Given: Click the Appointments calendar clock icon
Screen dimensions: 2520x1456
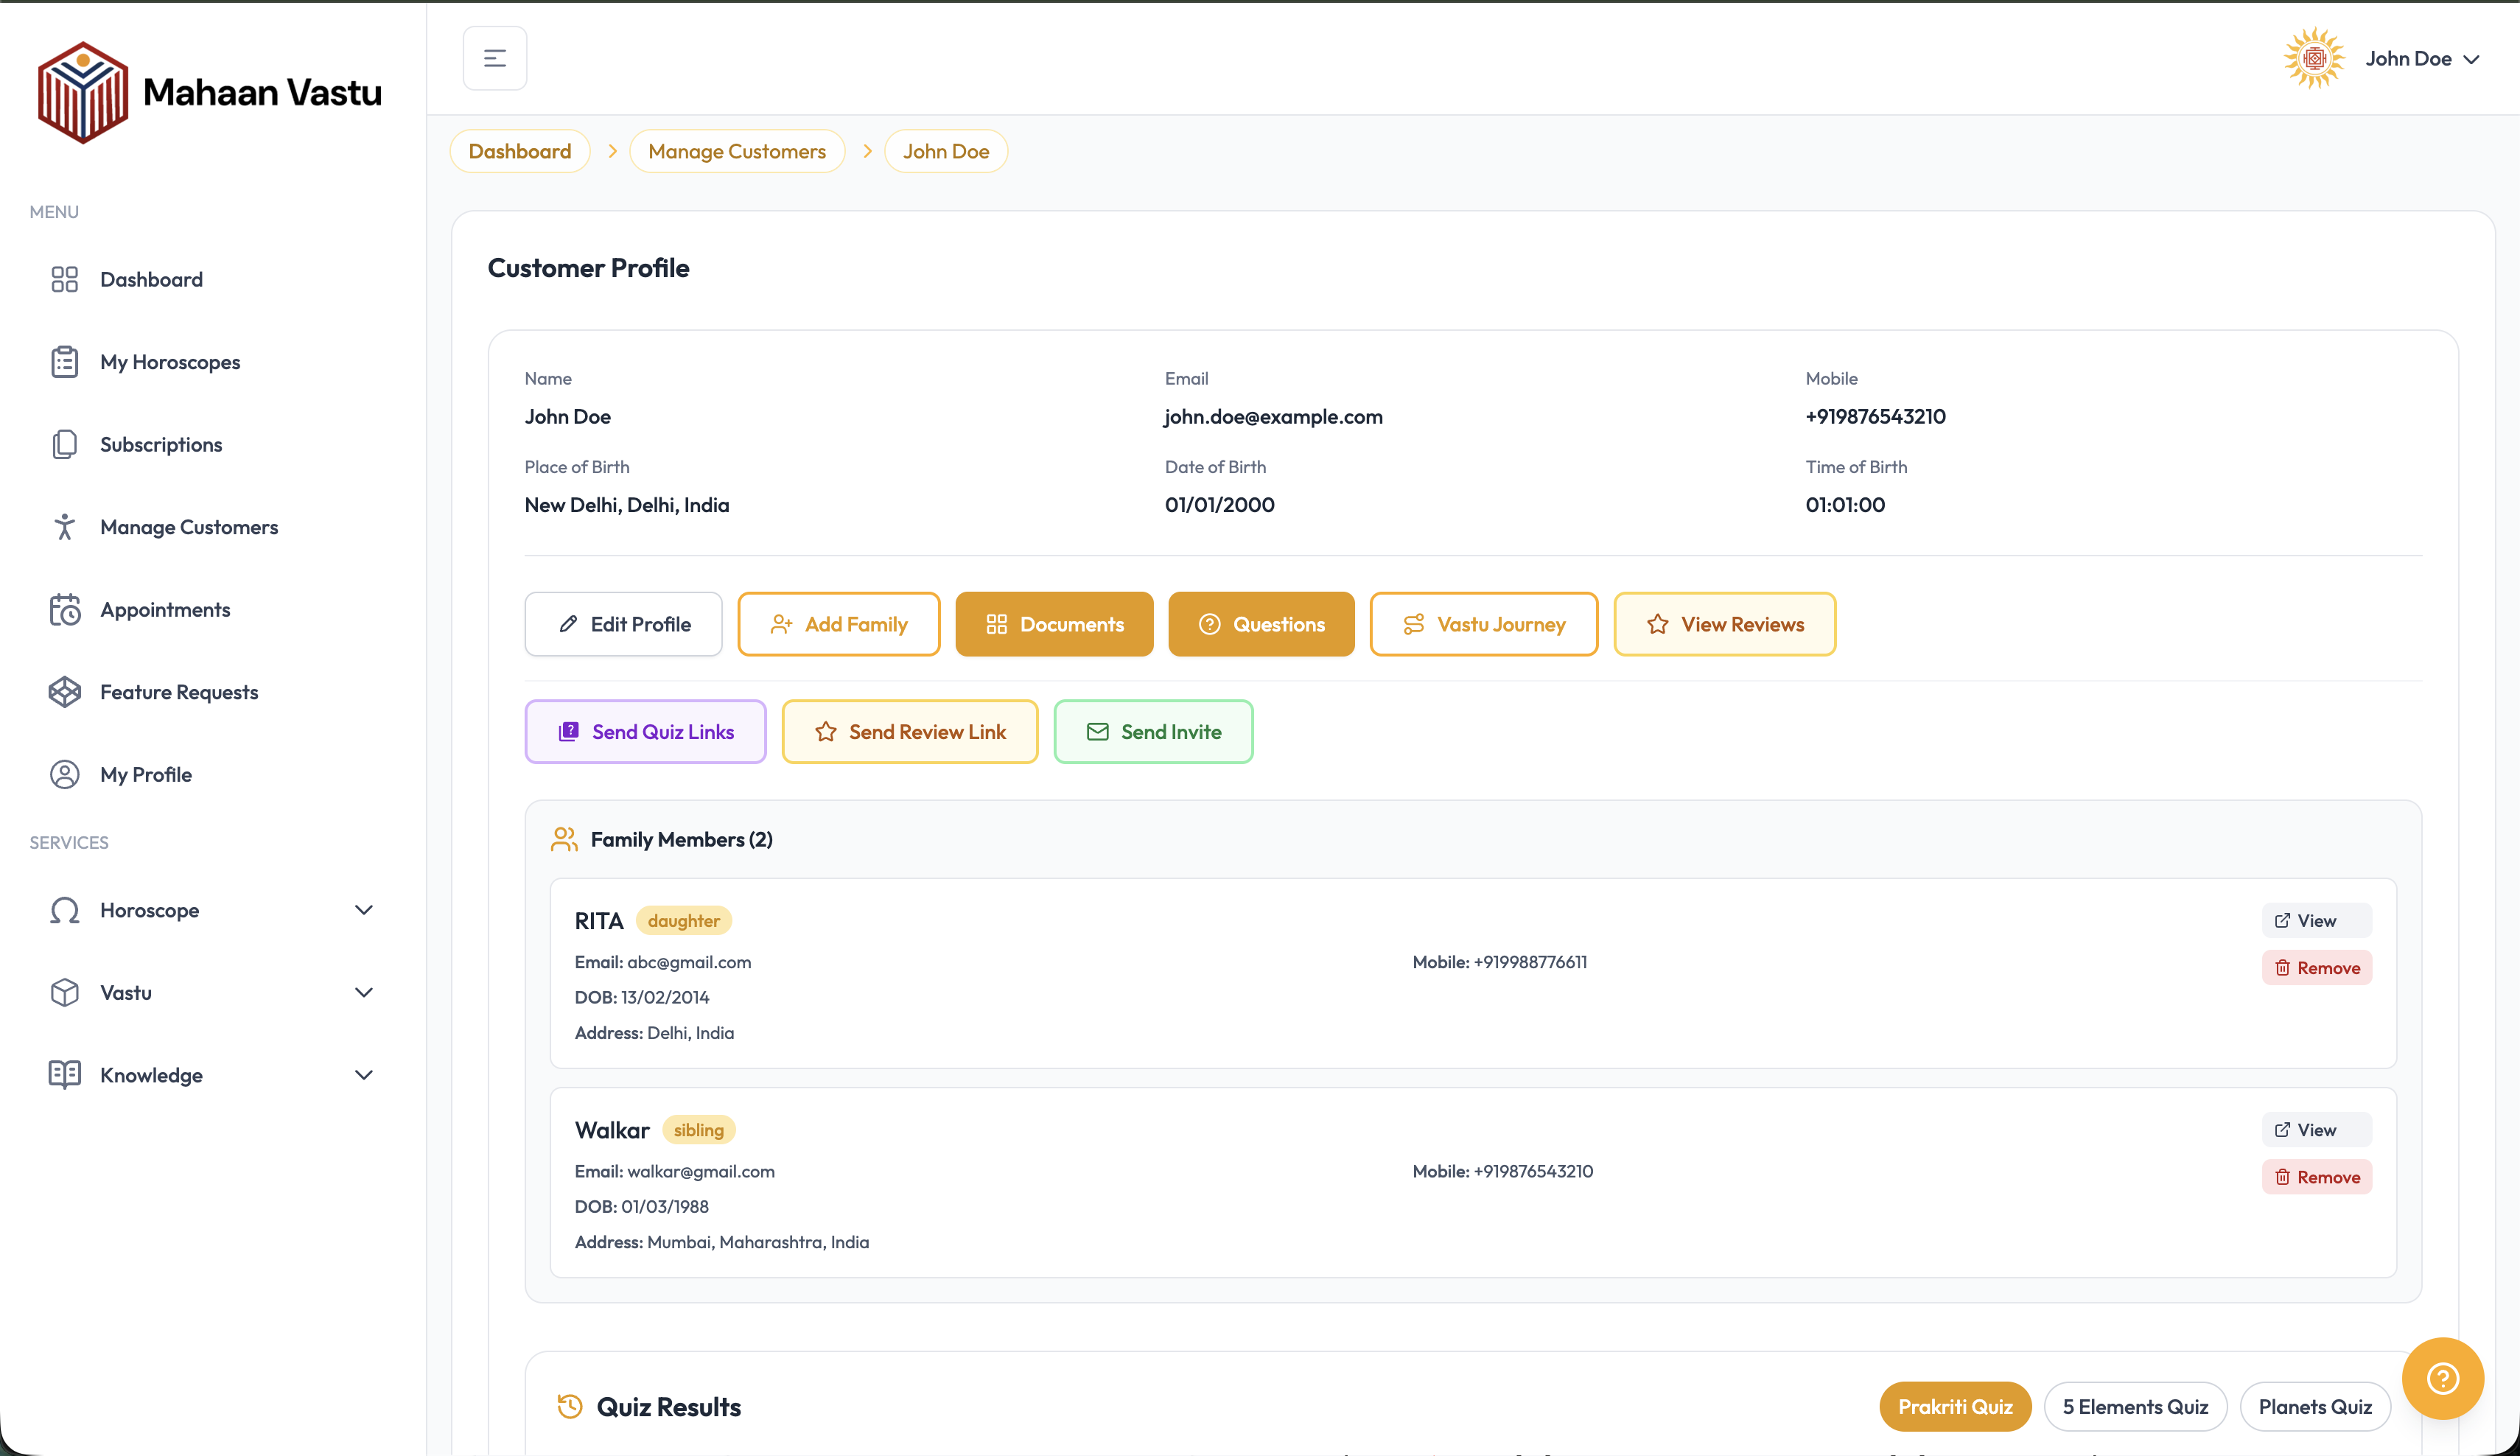Looking at the screenshot, I should point(65,609).
